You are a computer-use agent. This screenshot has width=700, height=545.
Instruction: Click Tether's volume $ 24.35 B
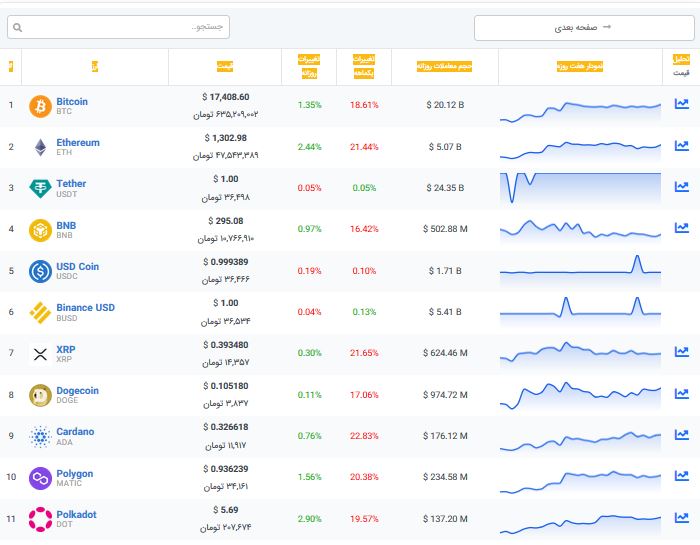pyautogui.click(x=445, y=188)
